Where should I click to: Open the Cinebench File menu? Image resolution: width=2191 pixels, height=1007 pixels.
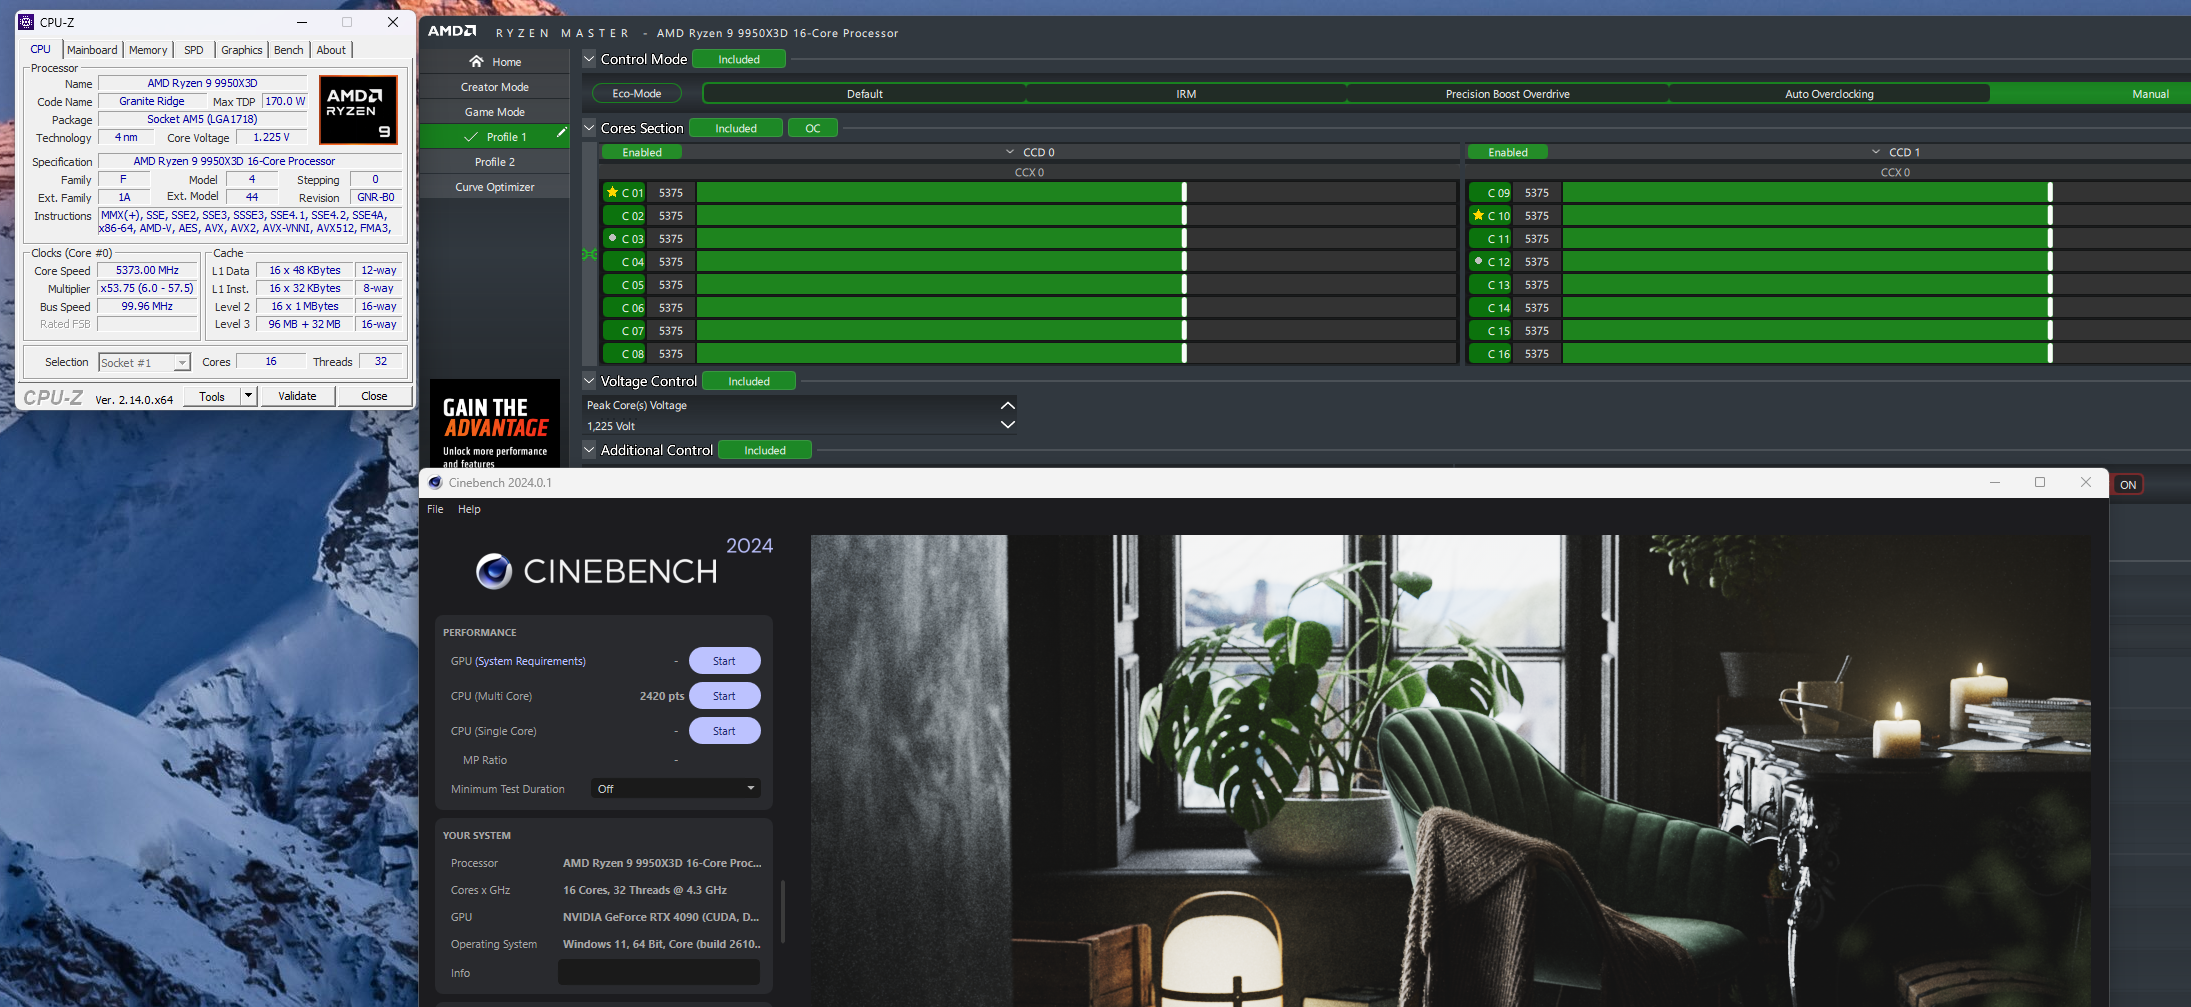tap(435, 509)
